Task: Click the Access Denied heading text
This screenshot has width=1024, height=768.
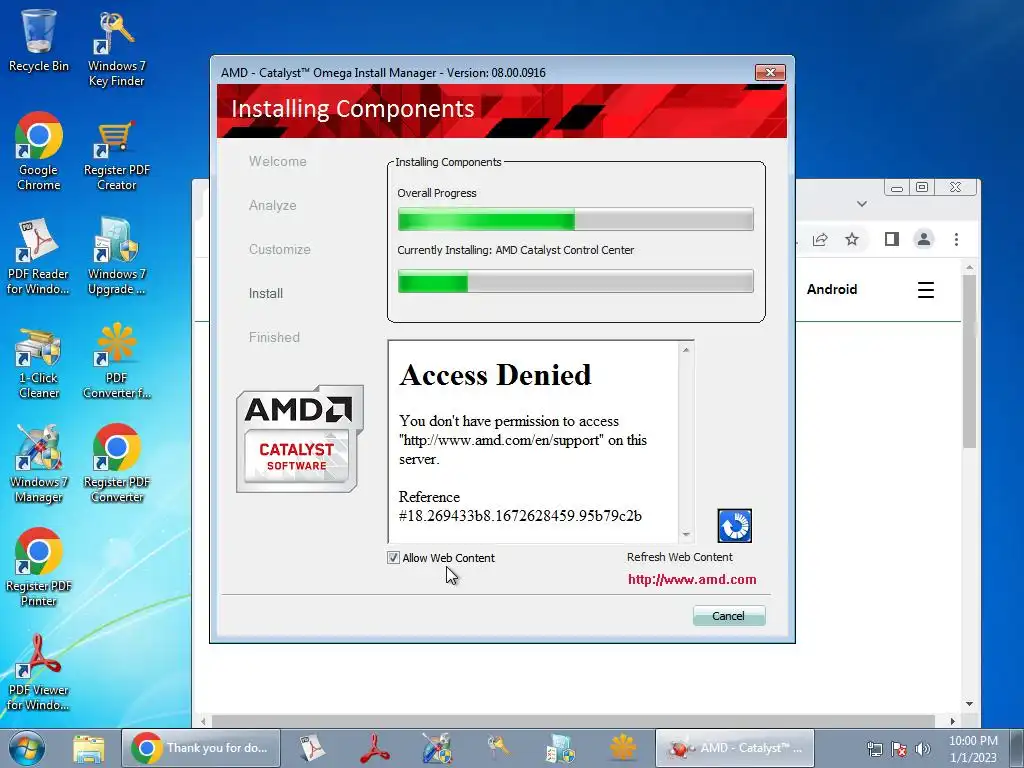Action: (496, 375)
